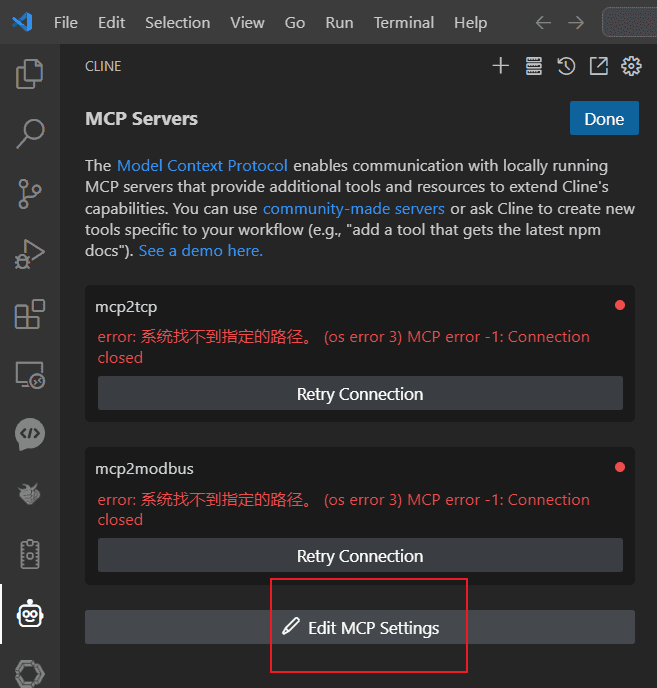Open the Model Context Protocol link
657x688 pixels.
tap(202, 165)
